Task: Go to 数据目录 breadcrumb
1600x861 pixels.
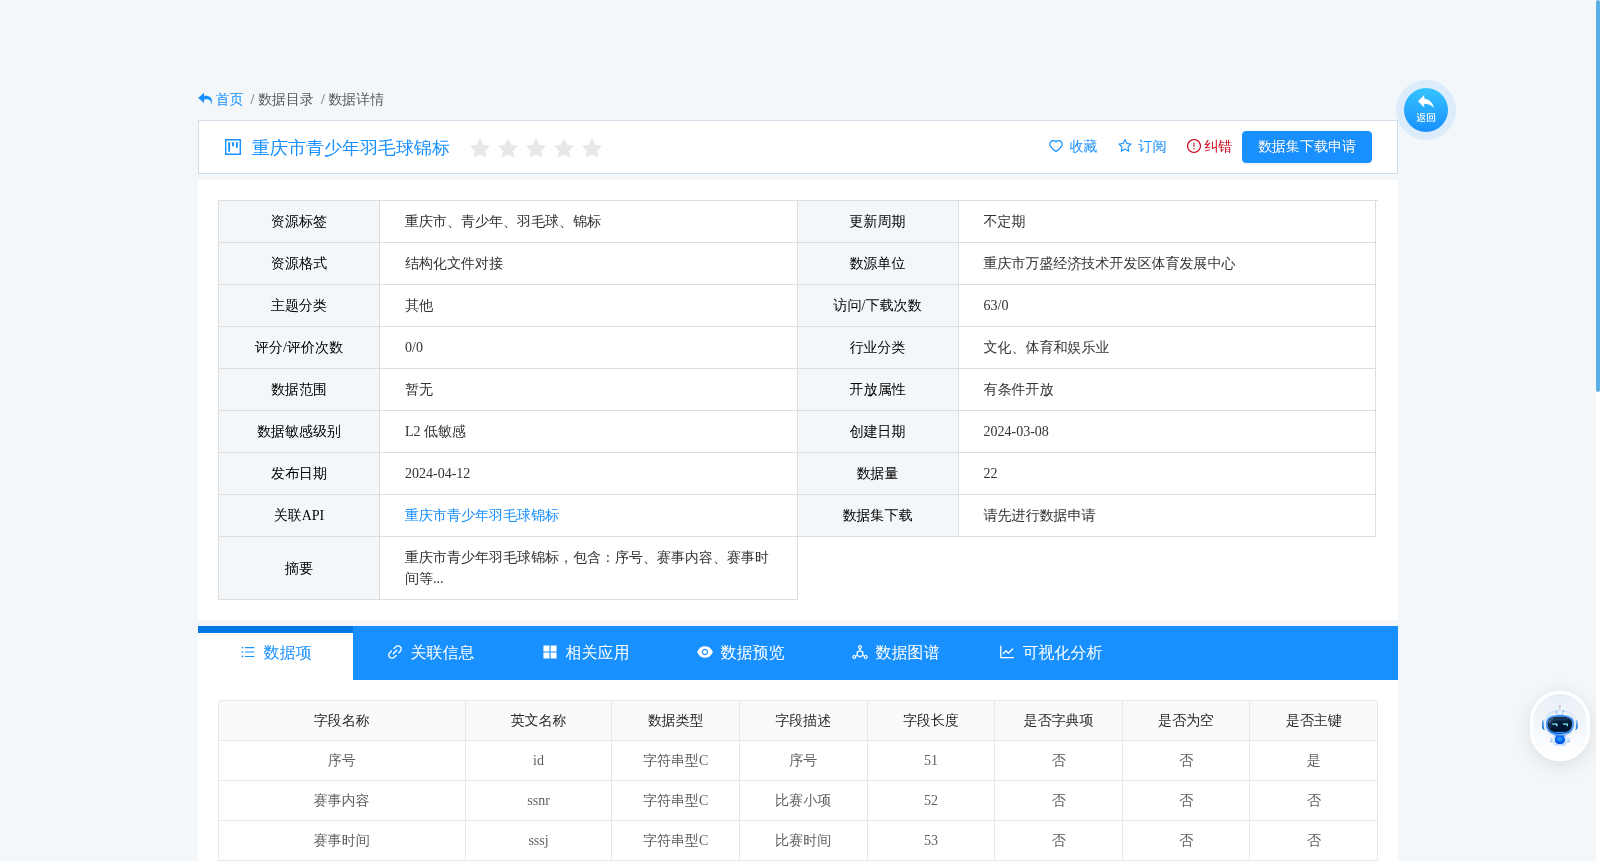Action: click(285, 100)
